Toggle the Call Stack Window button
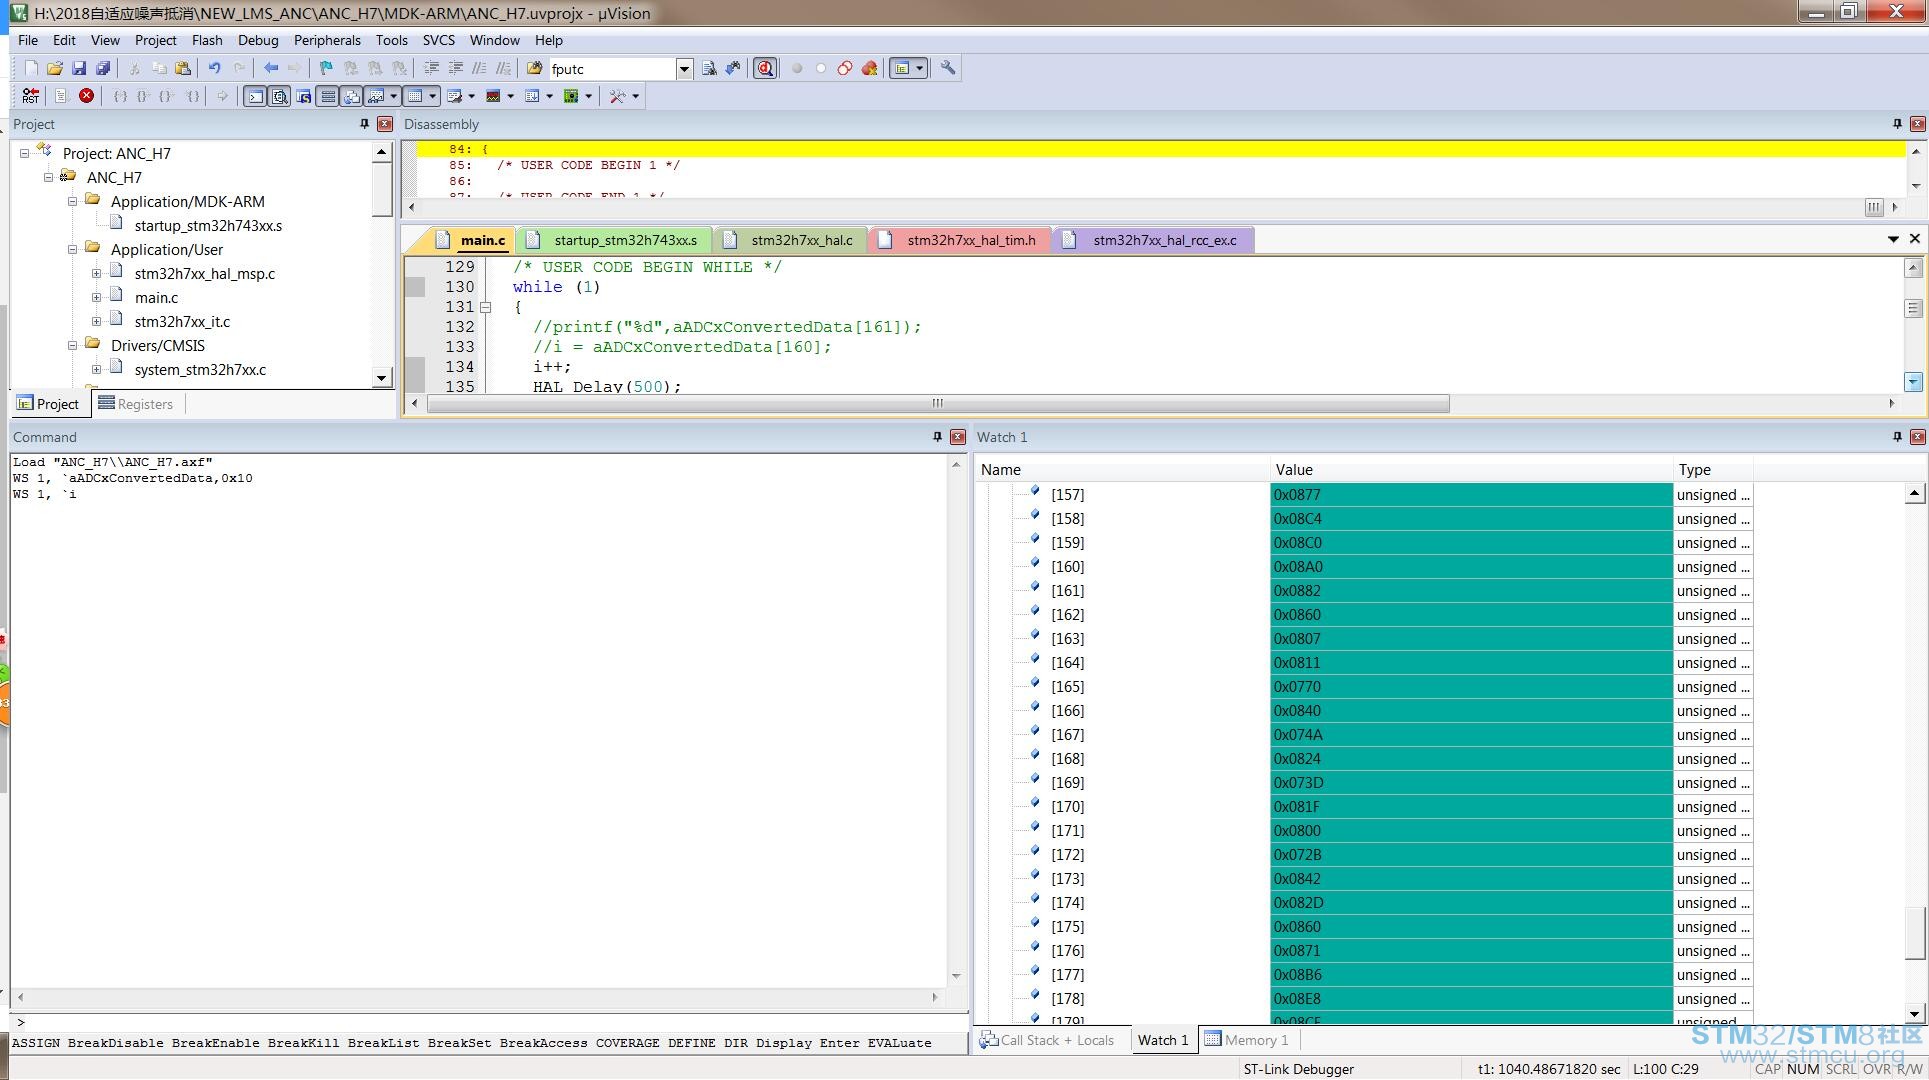The width and height of the screenshot is (1929, 1080). click(x=351, y=96)
